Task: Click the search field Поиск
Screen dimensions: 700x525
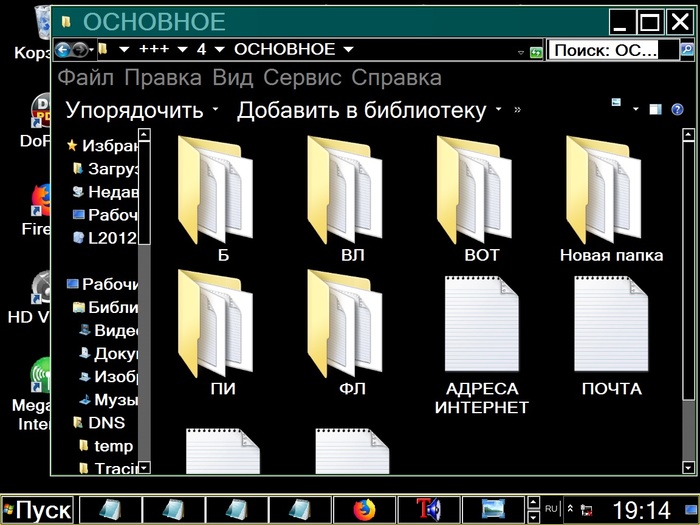Action: pyautogui.click(x=603, y=49)
